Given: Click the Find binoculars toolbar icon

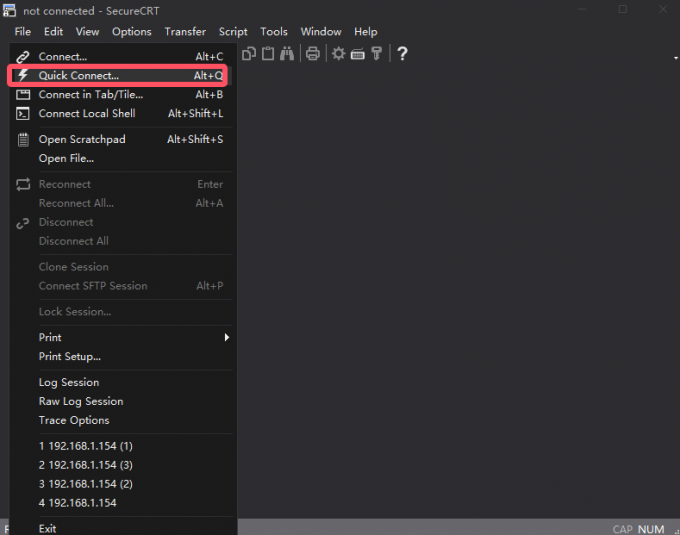Looking at the screenshot, I should (x=287, y=54).
